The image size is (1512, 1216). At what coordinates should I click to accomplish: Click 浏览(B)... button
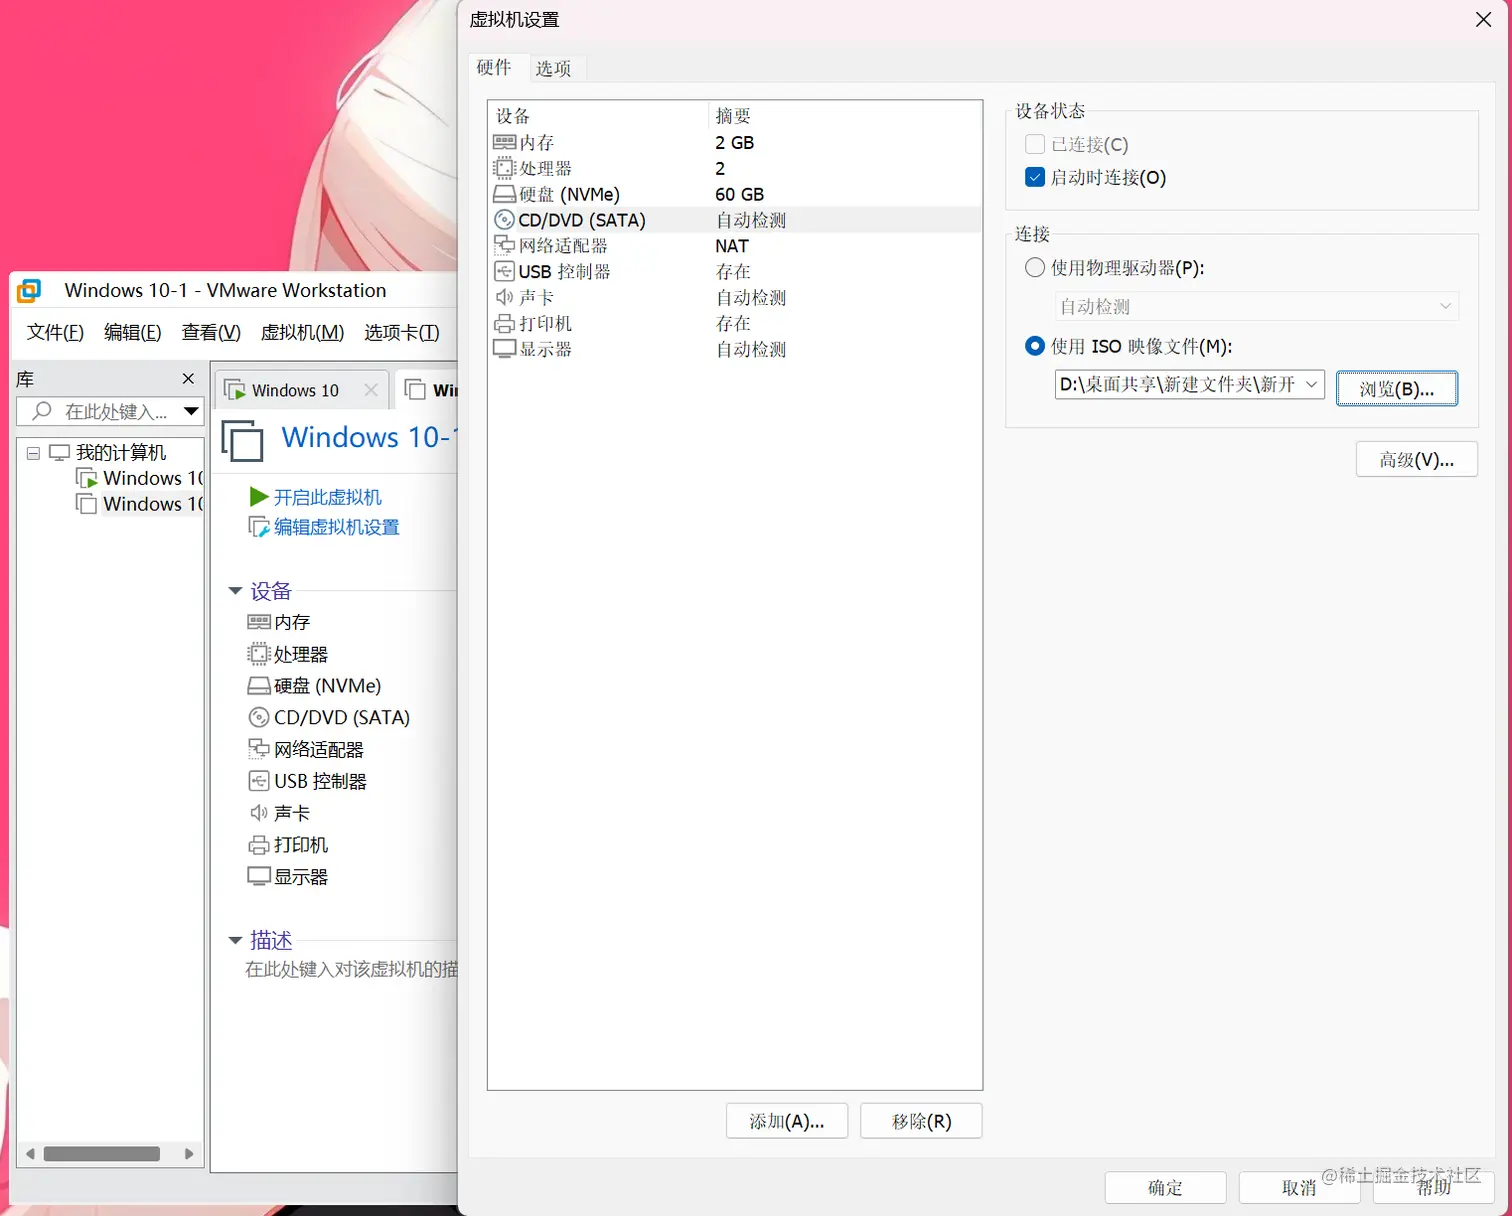(x=1397, y=388)
